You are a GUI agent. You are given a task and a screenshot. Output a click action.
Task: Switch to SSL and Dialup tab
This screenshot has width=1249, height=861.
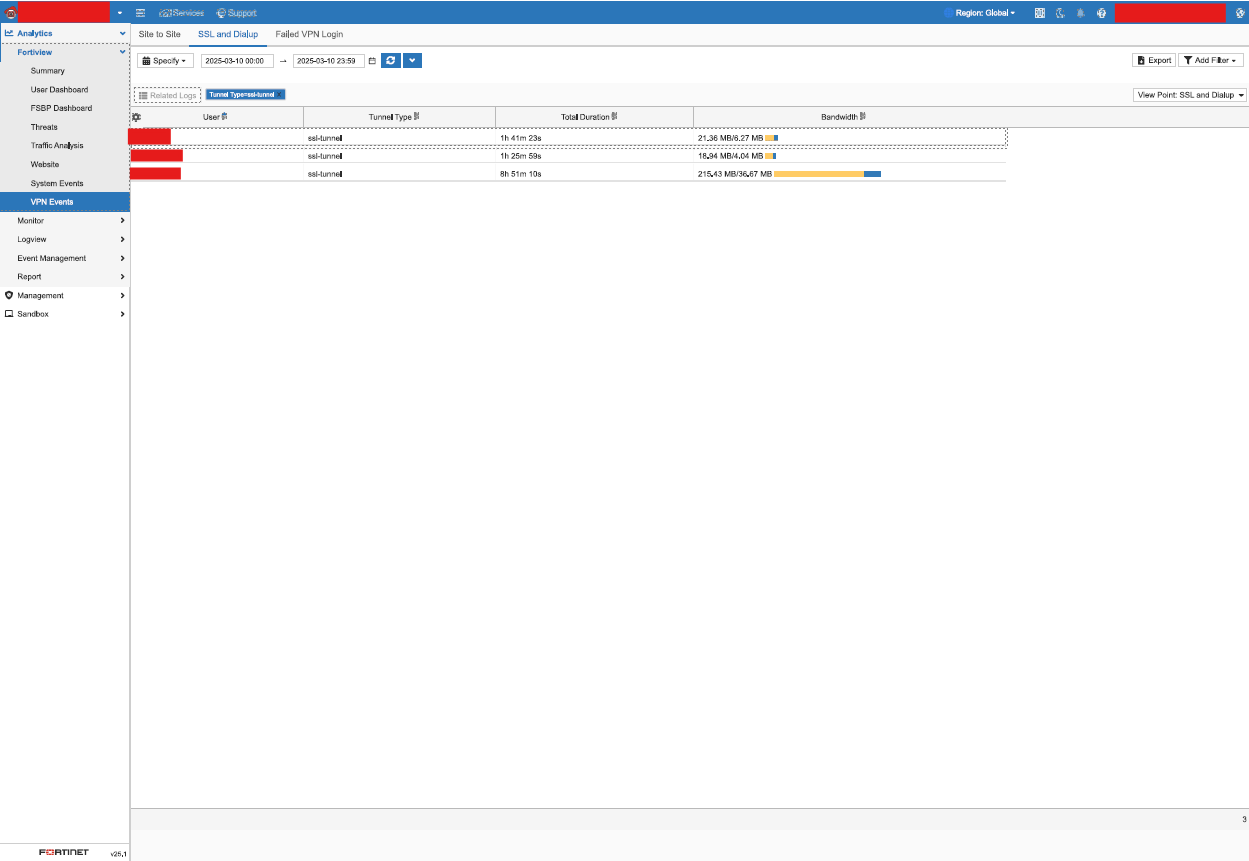[x=228, y=34]
